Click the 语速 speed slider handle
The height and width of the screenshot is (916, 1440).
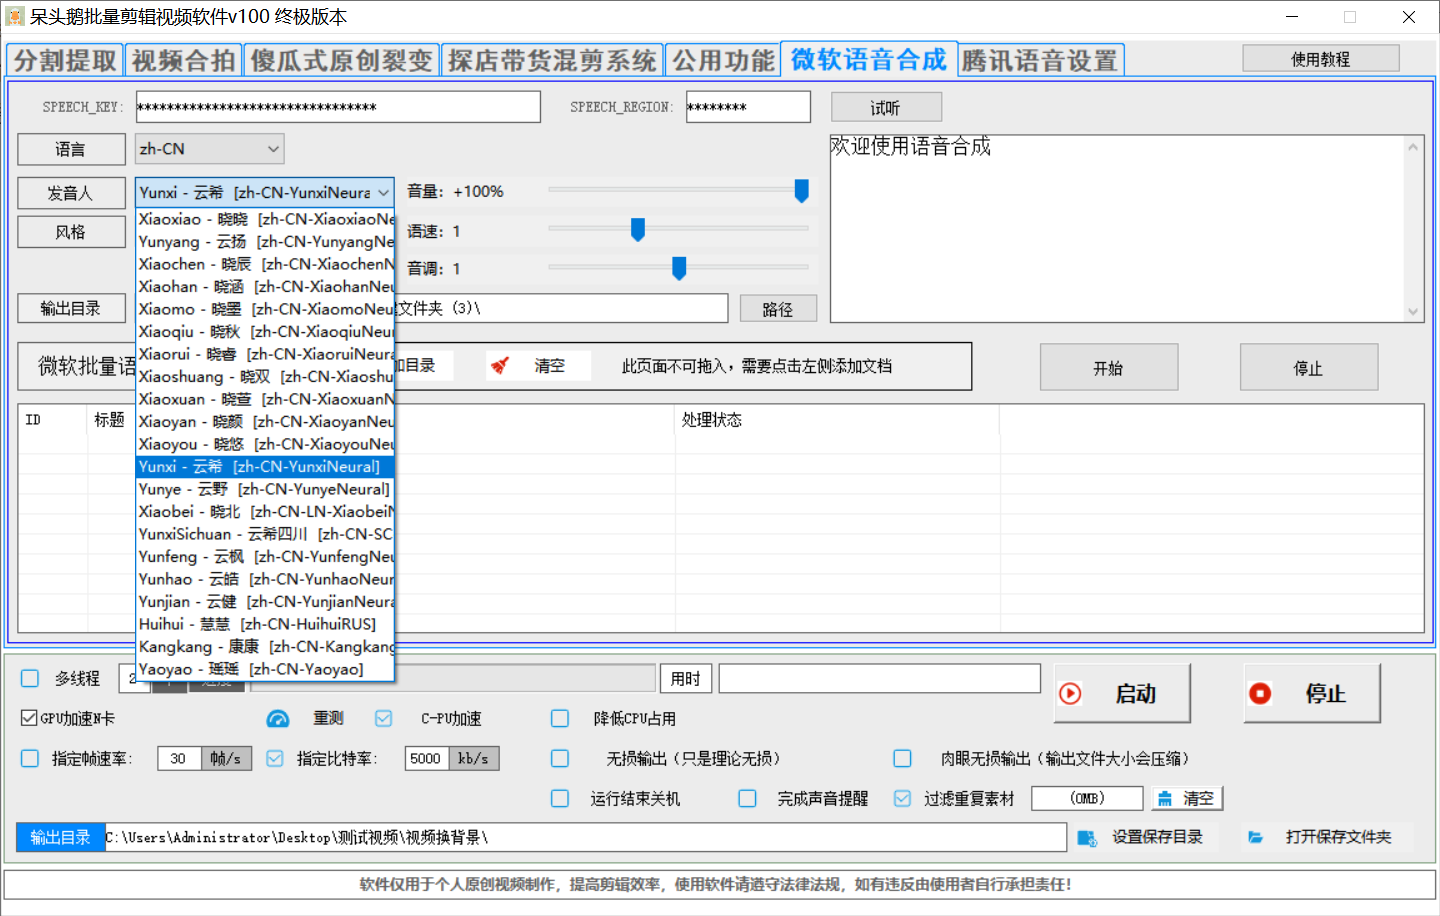637,230
